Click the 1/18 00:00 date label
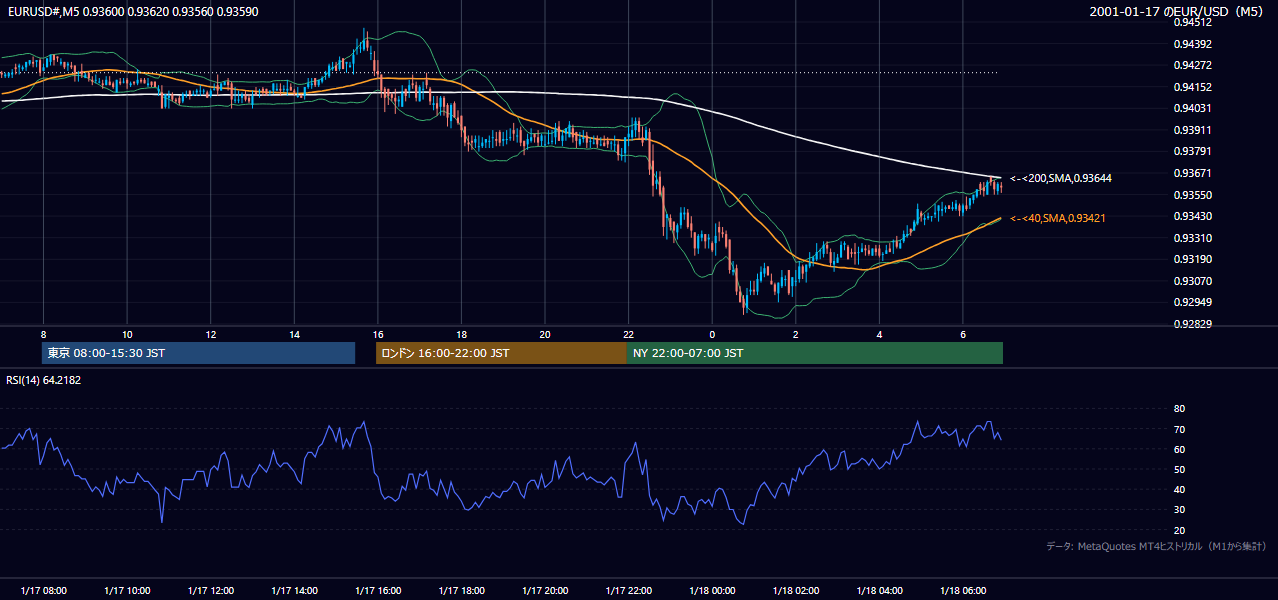This screenshot has height=600, width=1278. point(712,590)
